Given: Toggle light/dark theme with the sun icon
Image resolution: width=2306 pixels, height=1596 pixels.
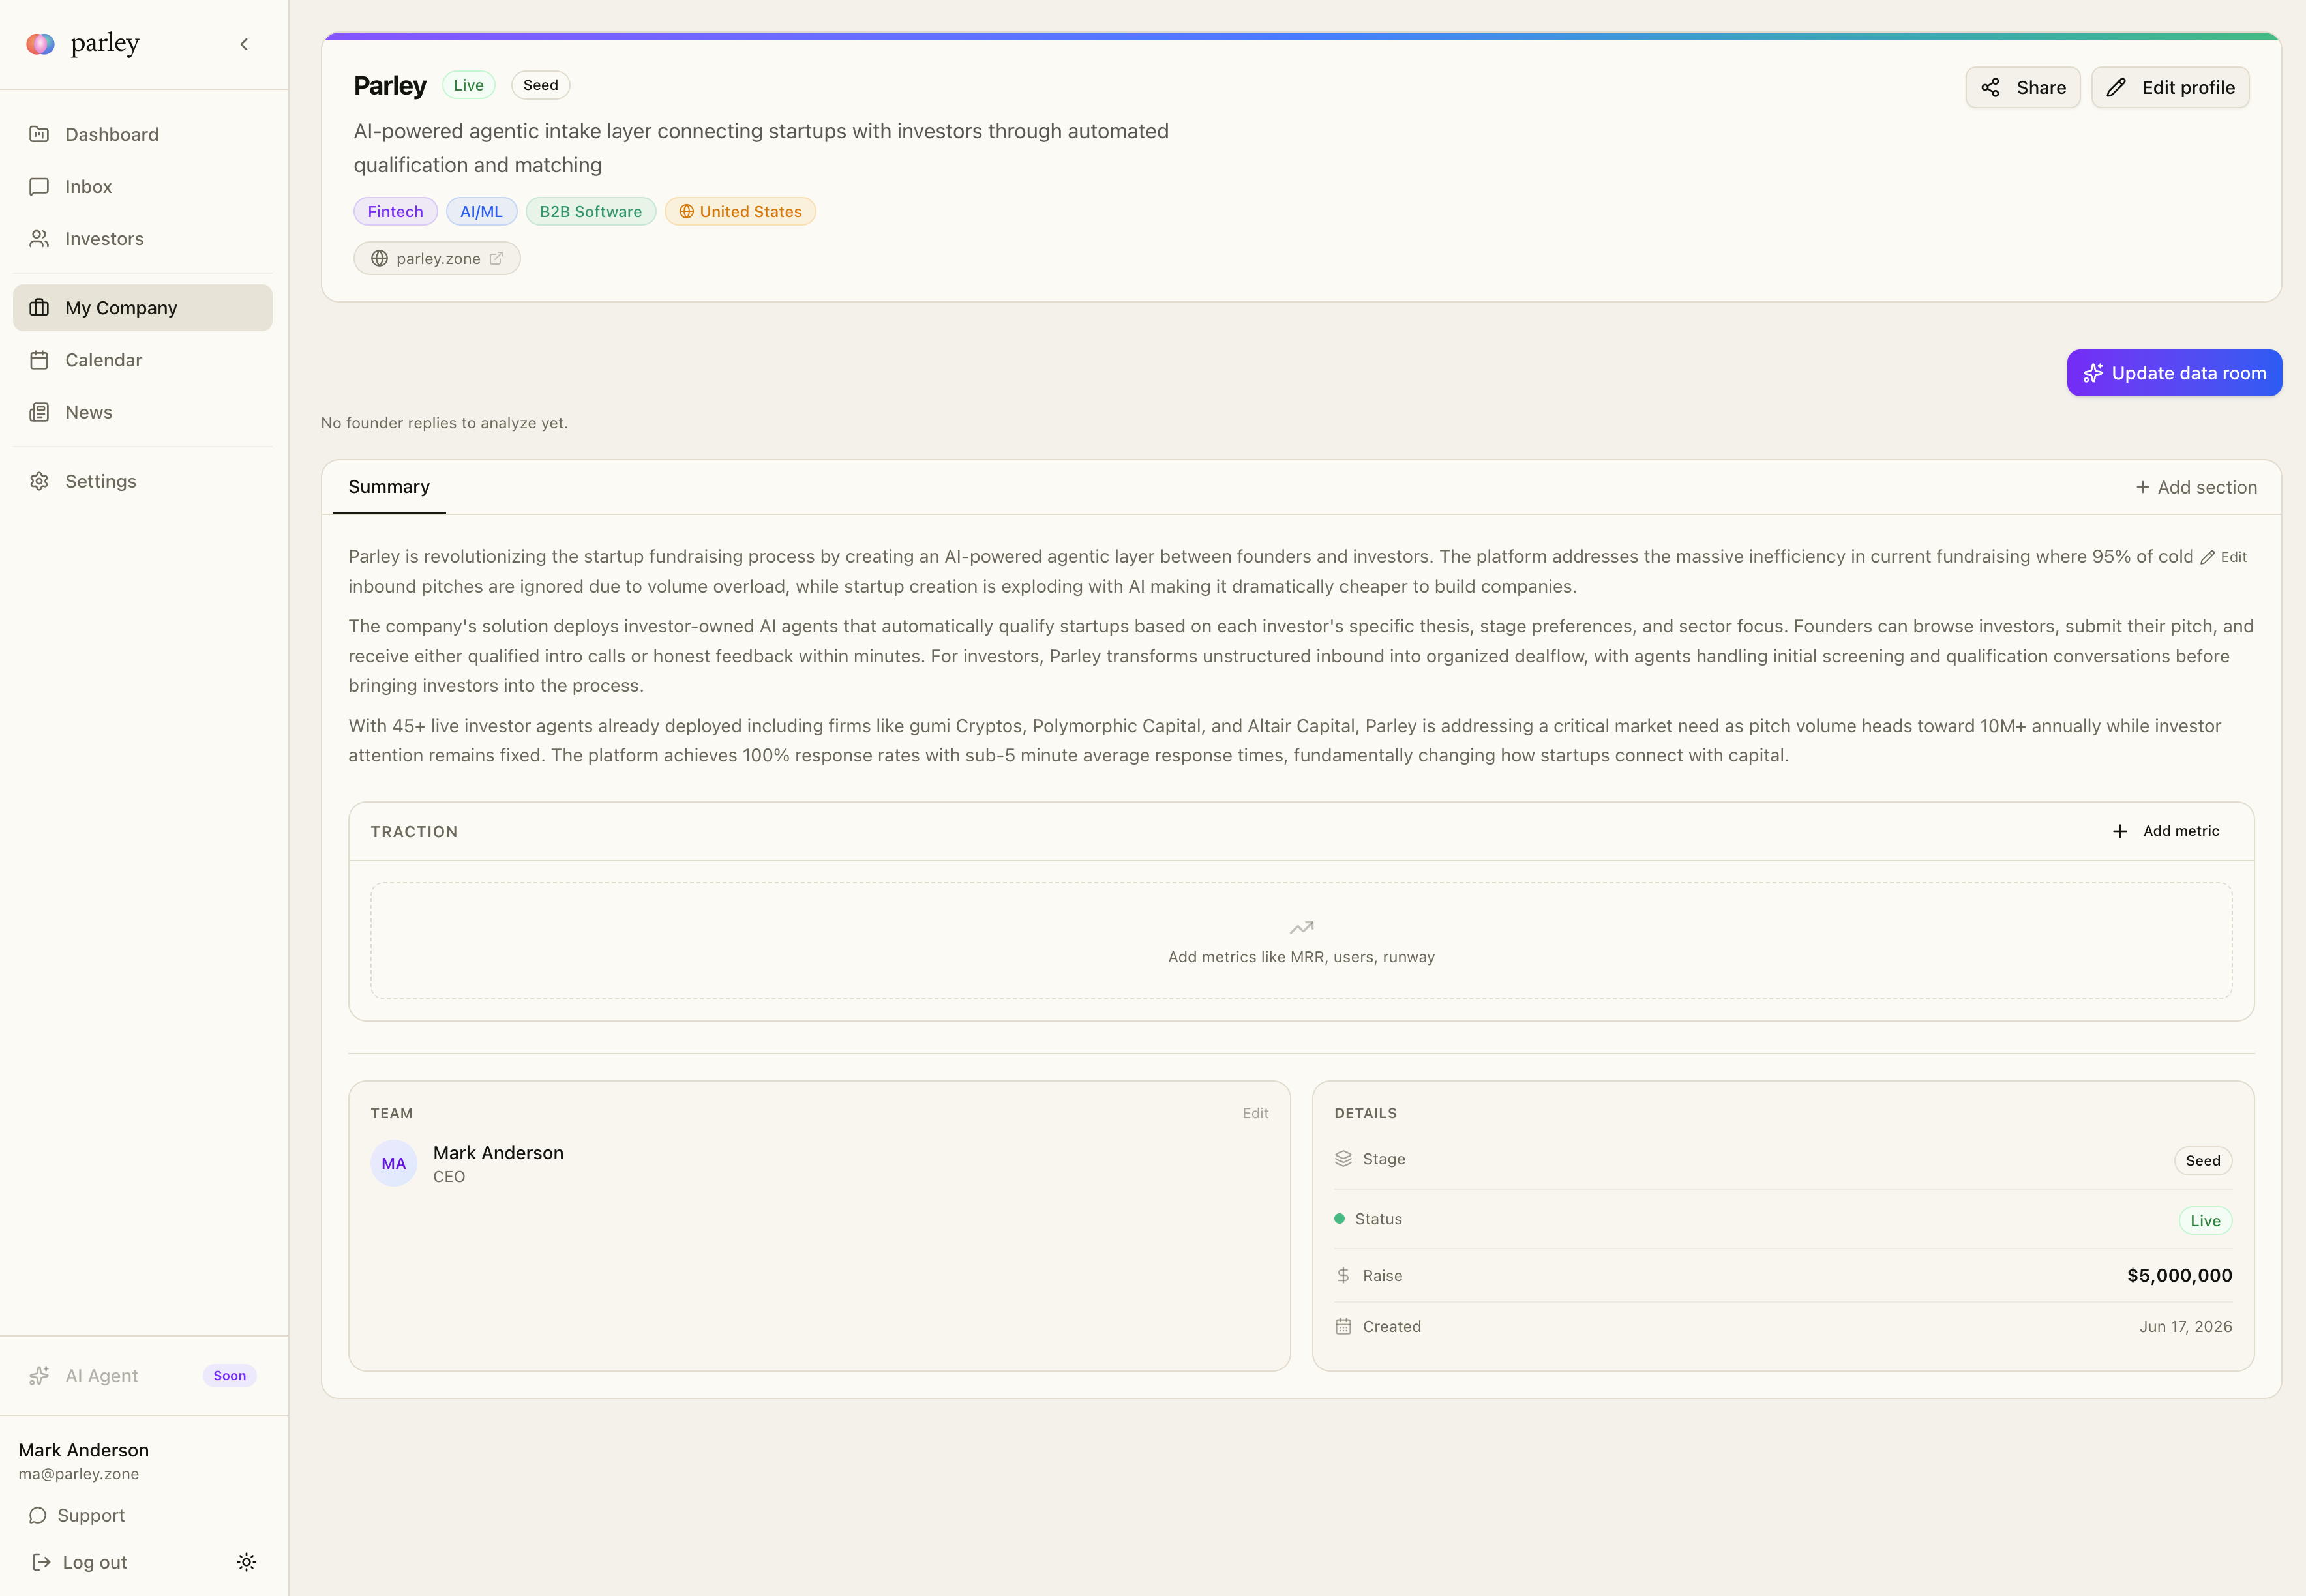Looking at the screenshot, I should click(x=246, y=1562).
